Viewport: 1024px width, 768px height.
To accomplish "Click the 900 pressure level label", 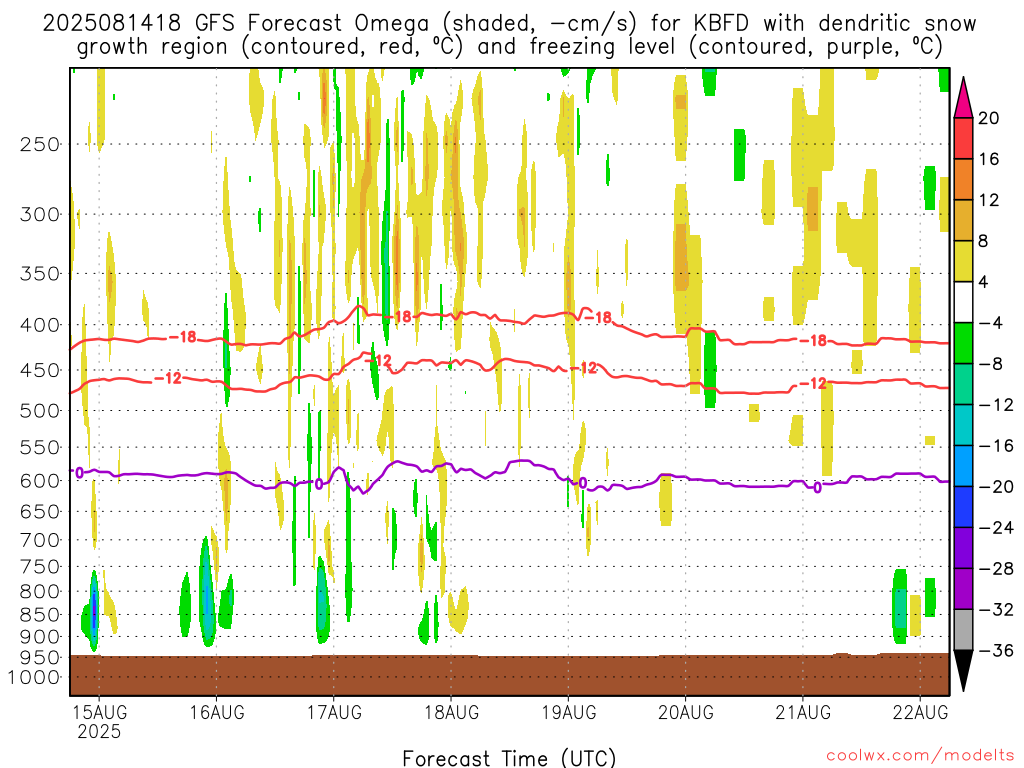I will coord(40,637).
